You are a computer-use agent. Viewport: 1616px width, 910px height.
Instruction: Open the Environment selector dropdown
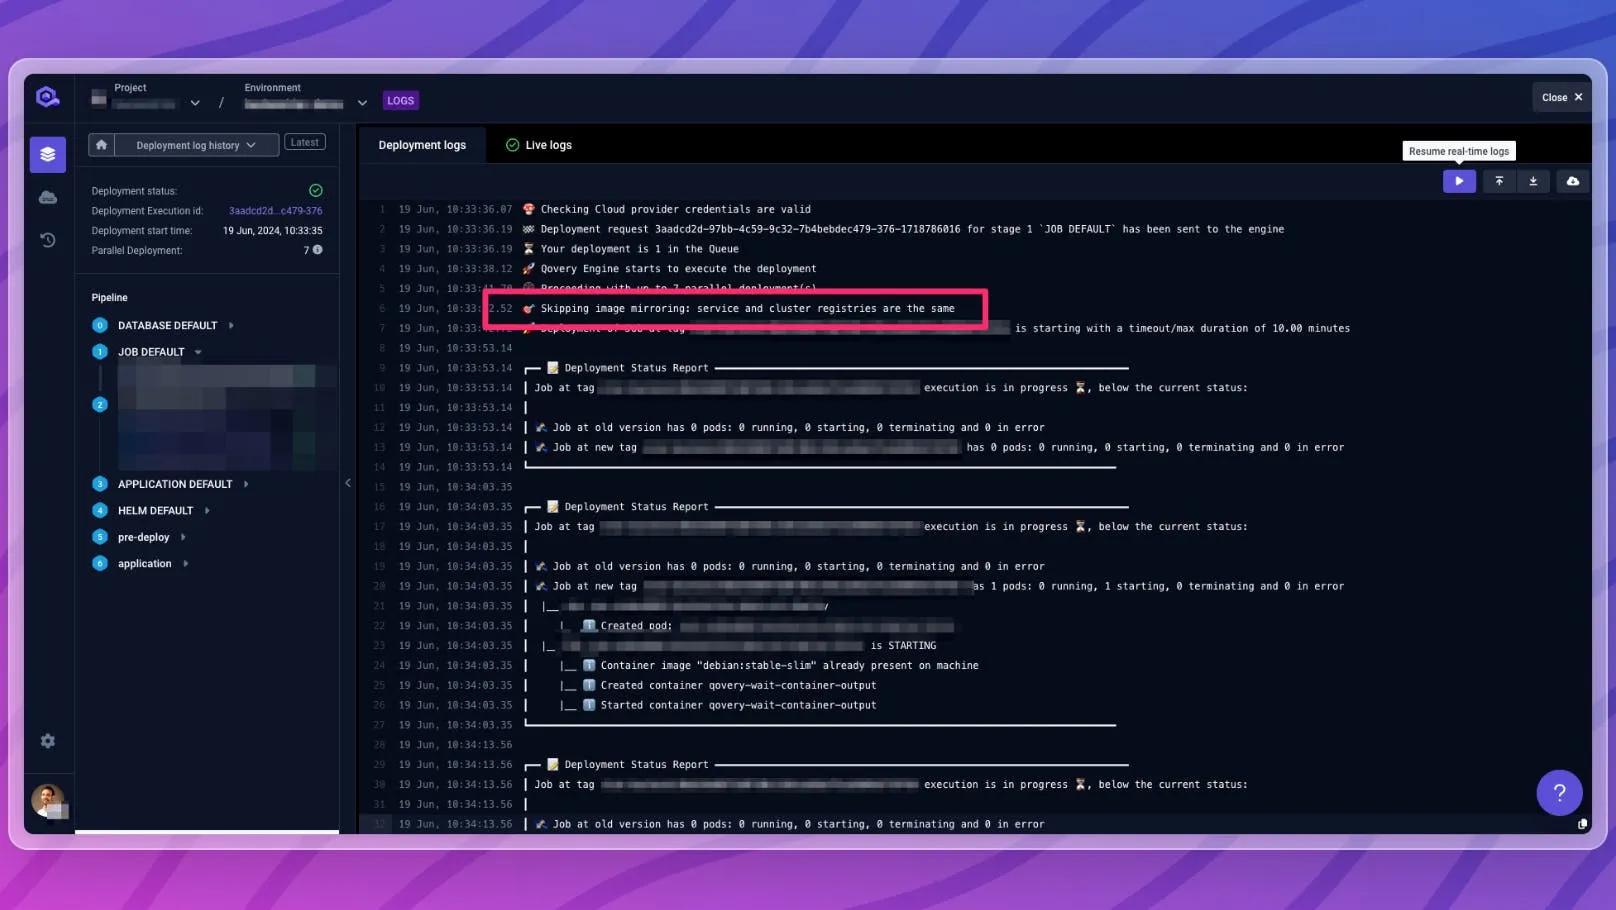[x=362, y=103]
